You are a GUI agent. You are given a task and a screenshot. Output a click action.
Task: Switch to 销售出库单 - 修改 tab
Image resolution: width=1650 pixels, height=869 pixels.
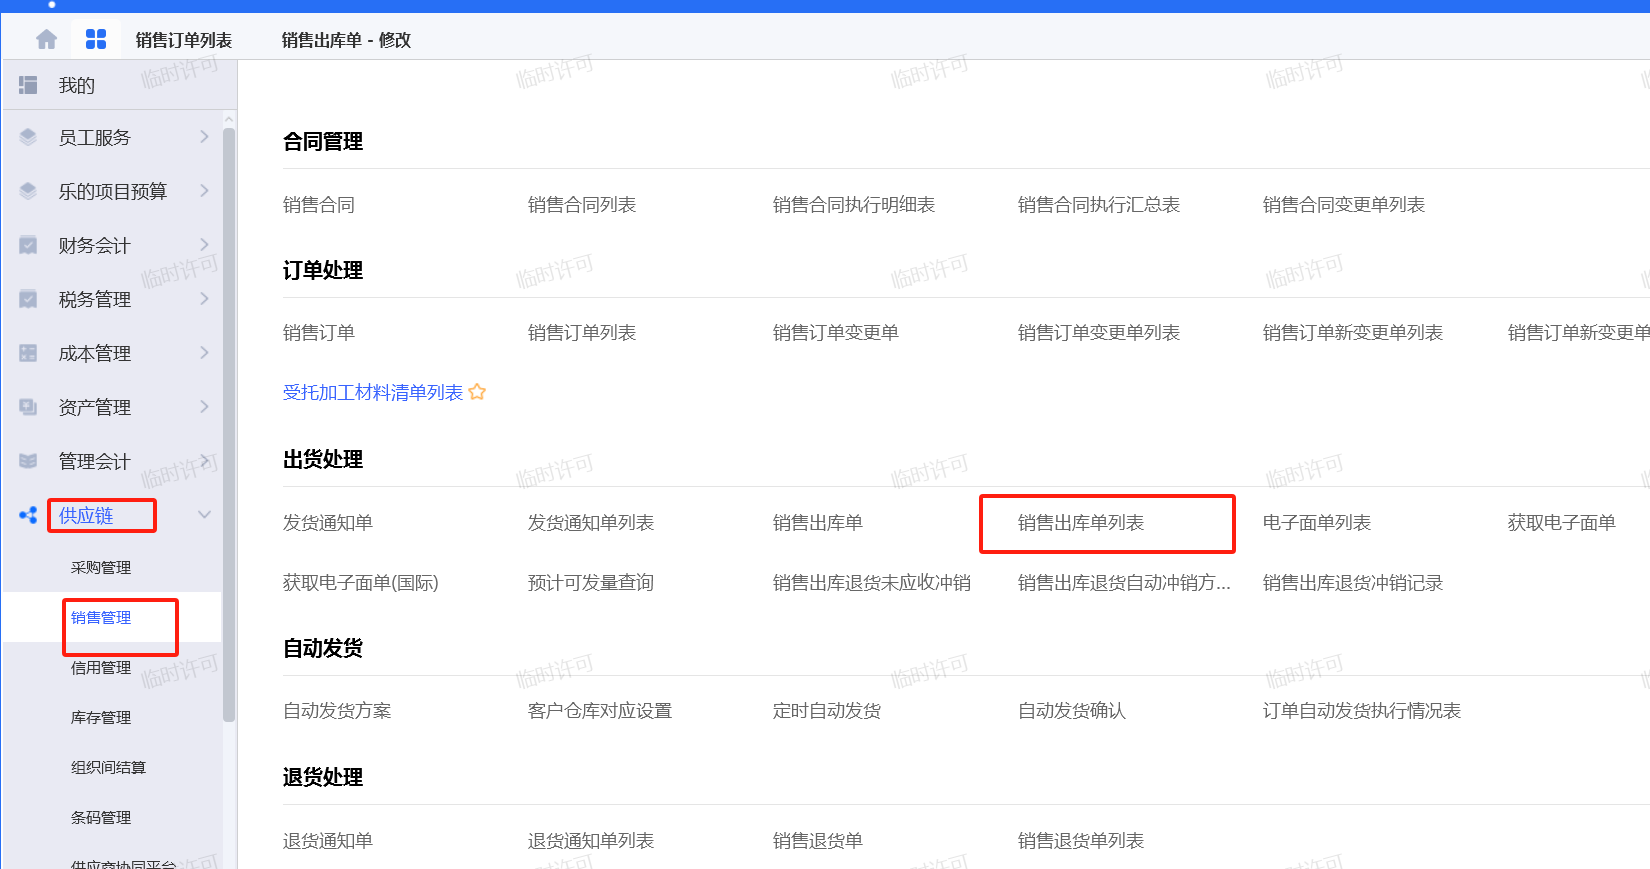point(346,40)
